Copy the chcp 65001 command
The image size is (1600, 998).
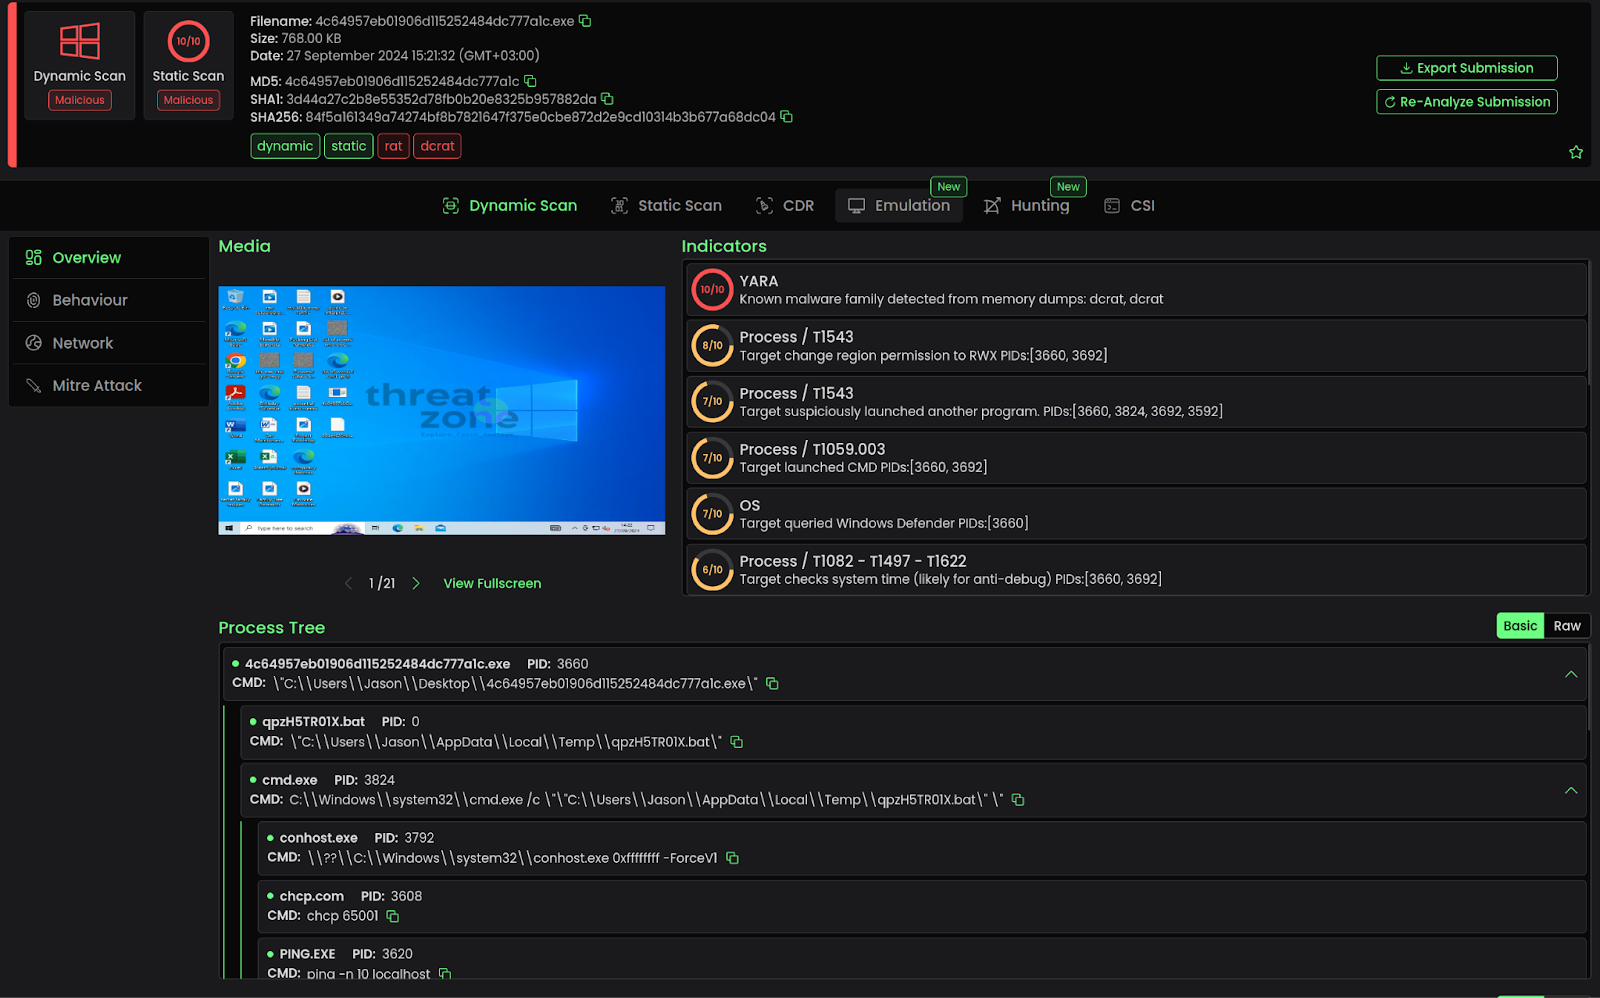coord(393,916)
